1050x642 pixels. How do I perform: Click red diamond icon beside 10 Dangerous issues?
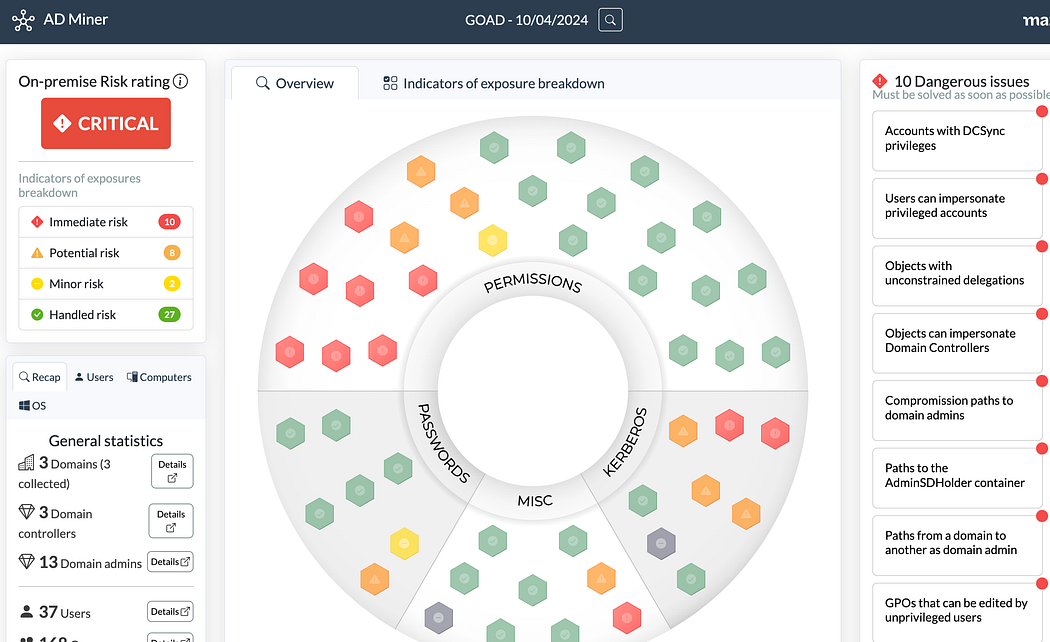880,81
